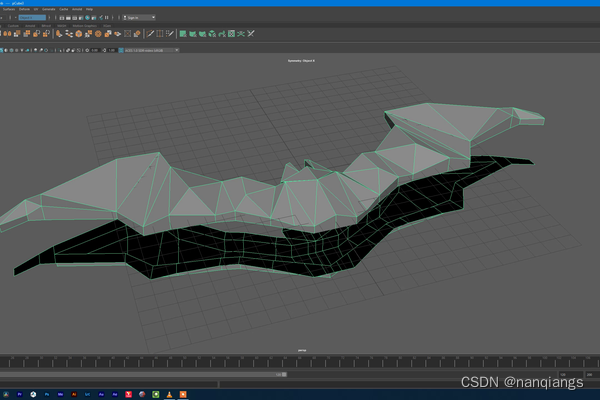Open the UV Editor checker shelf icon
The height and width of the screenshot is (400, 600).
[232, 34]
